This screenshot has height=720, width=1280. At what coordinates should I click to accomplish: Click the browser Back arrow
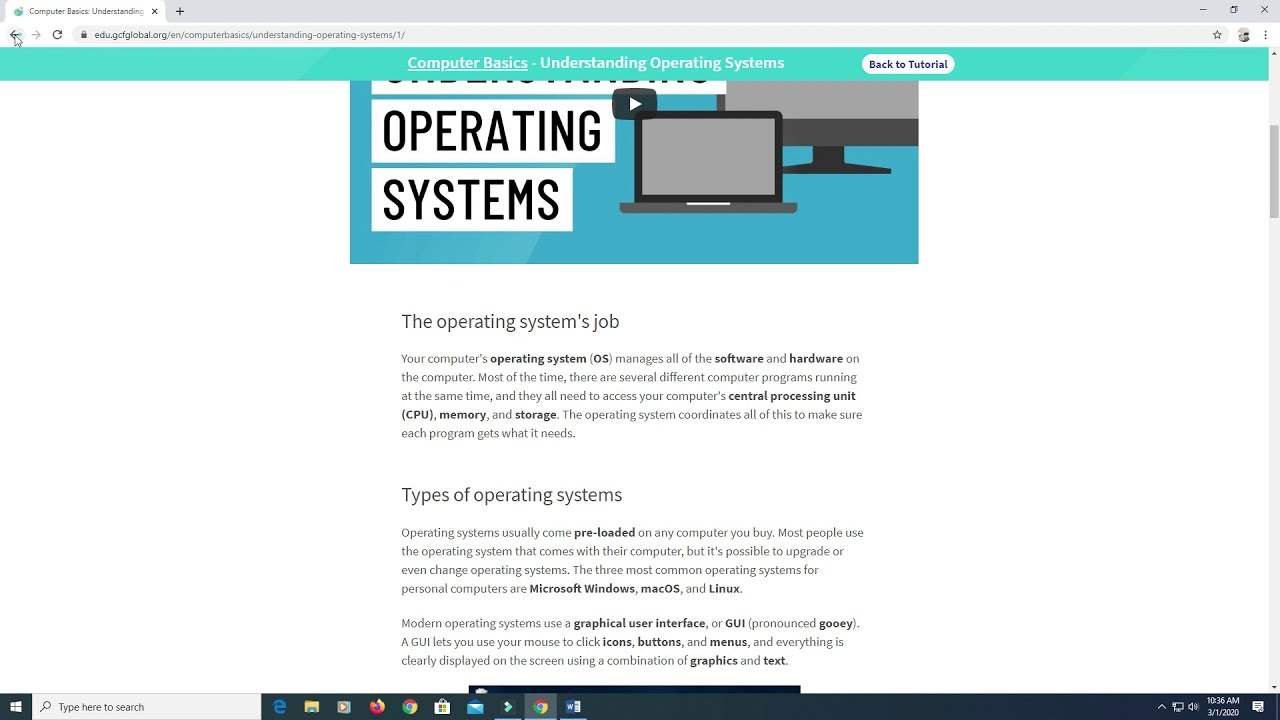(14, 35)
